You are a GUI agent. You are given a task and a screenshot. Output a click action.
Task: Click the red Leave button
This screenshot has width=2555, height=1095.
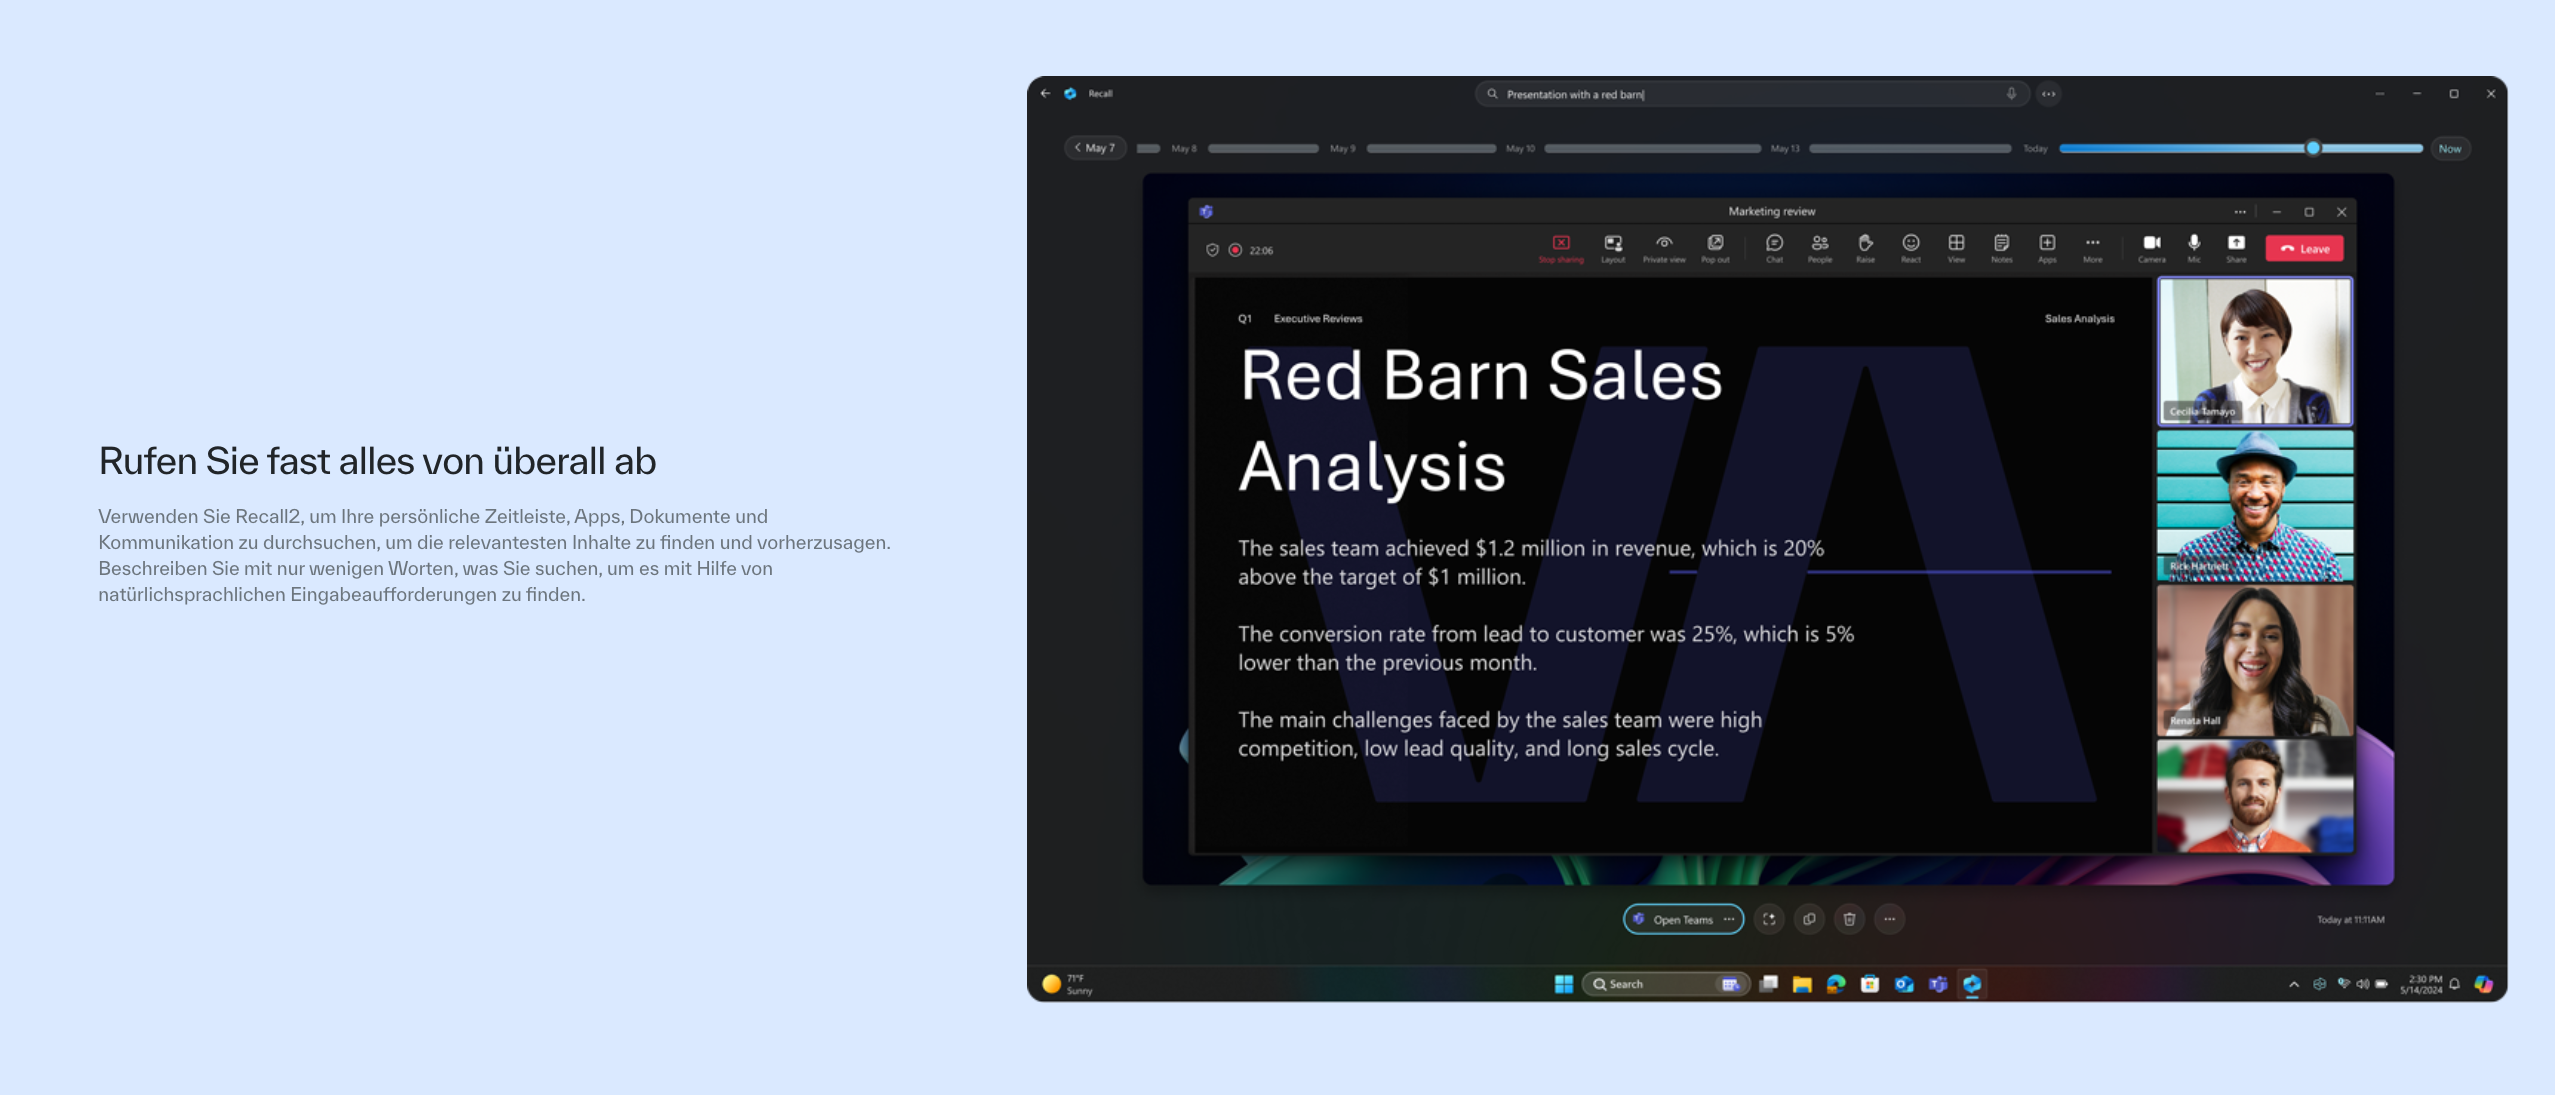pos(2304,249)
